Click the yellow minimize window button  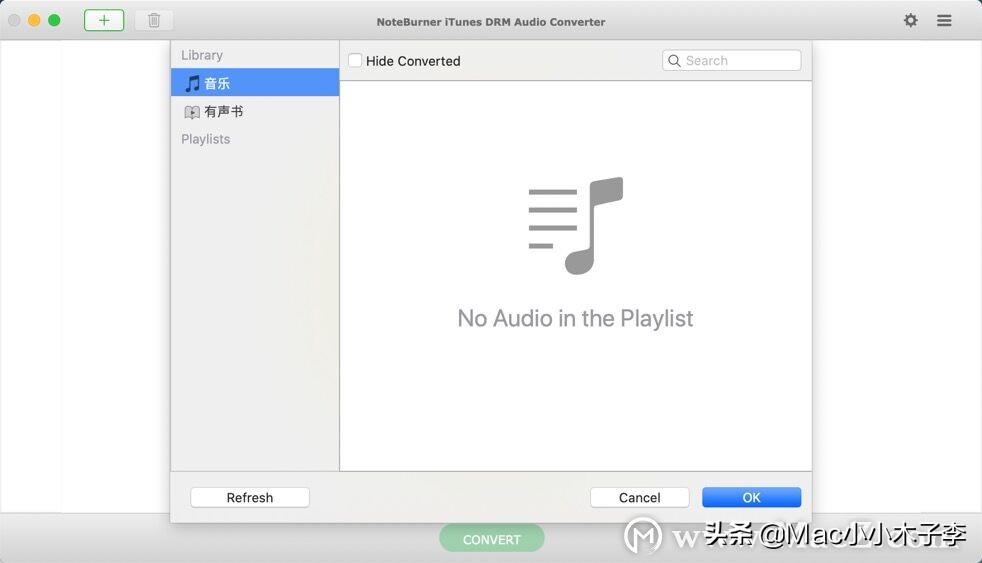click(x=34, y=21)
